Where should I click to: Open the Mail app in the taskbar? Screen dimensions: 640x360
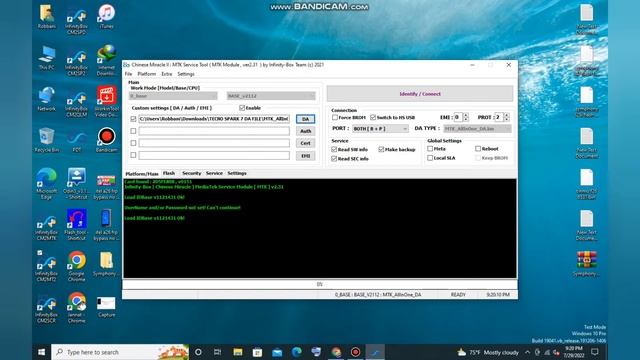coord(277,352)
